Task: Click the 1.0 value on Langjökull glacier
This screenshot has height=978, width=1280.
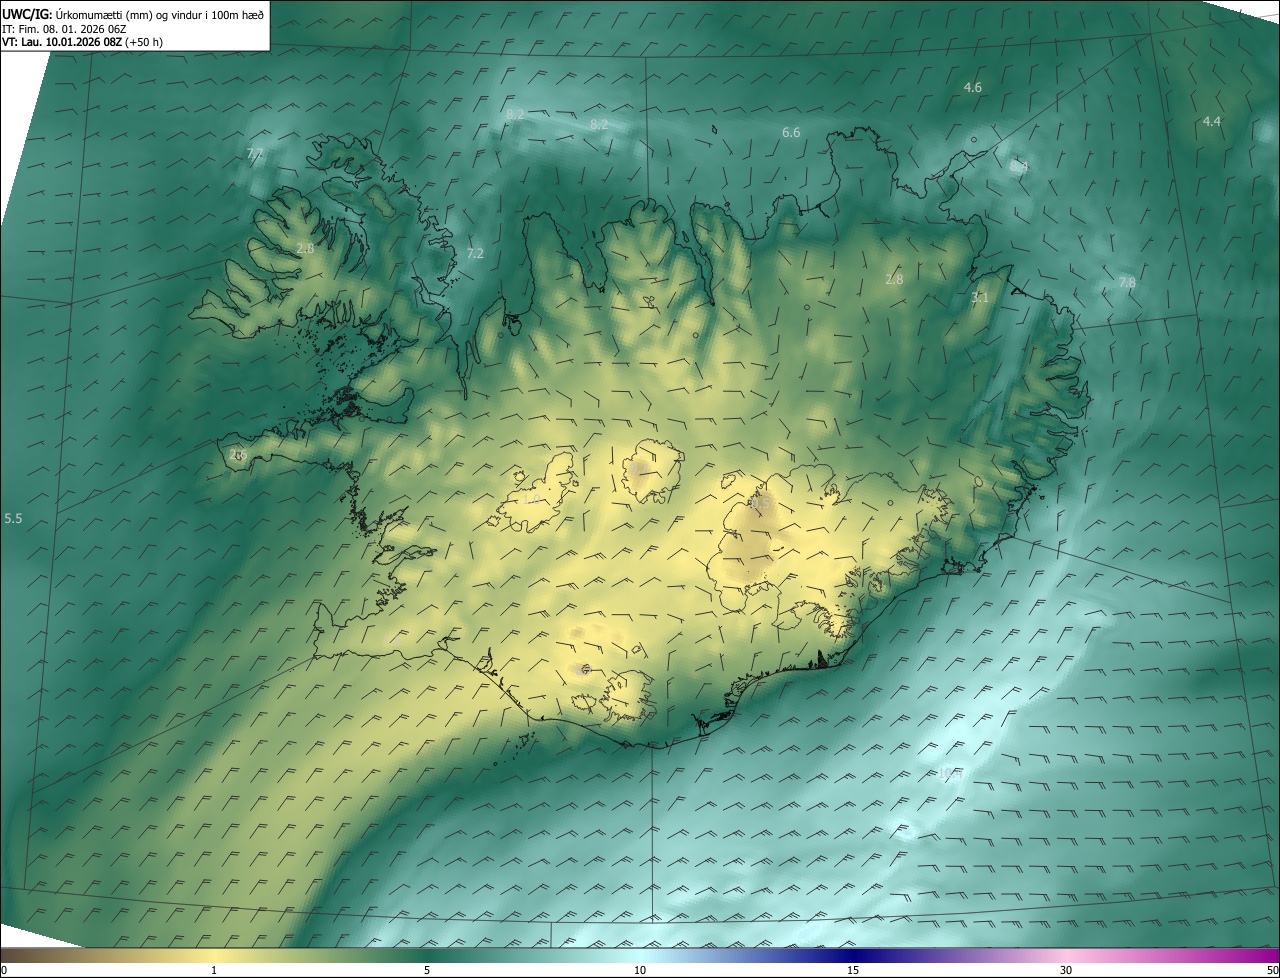Action: (531, 499)
